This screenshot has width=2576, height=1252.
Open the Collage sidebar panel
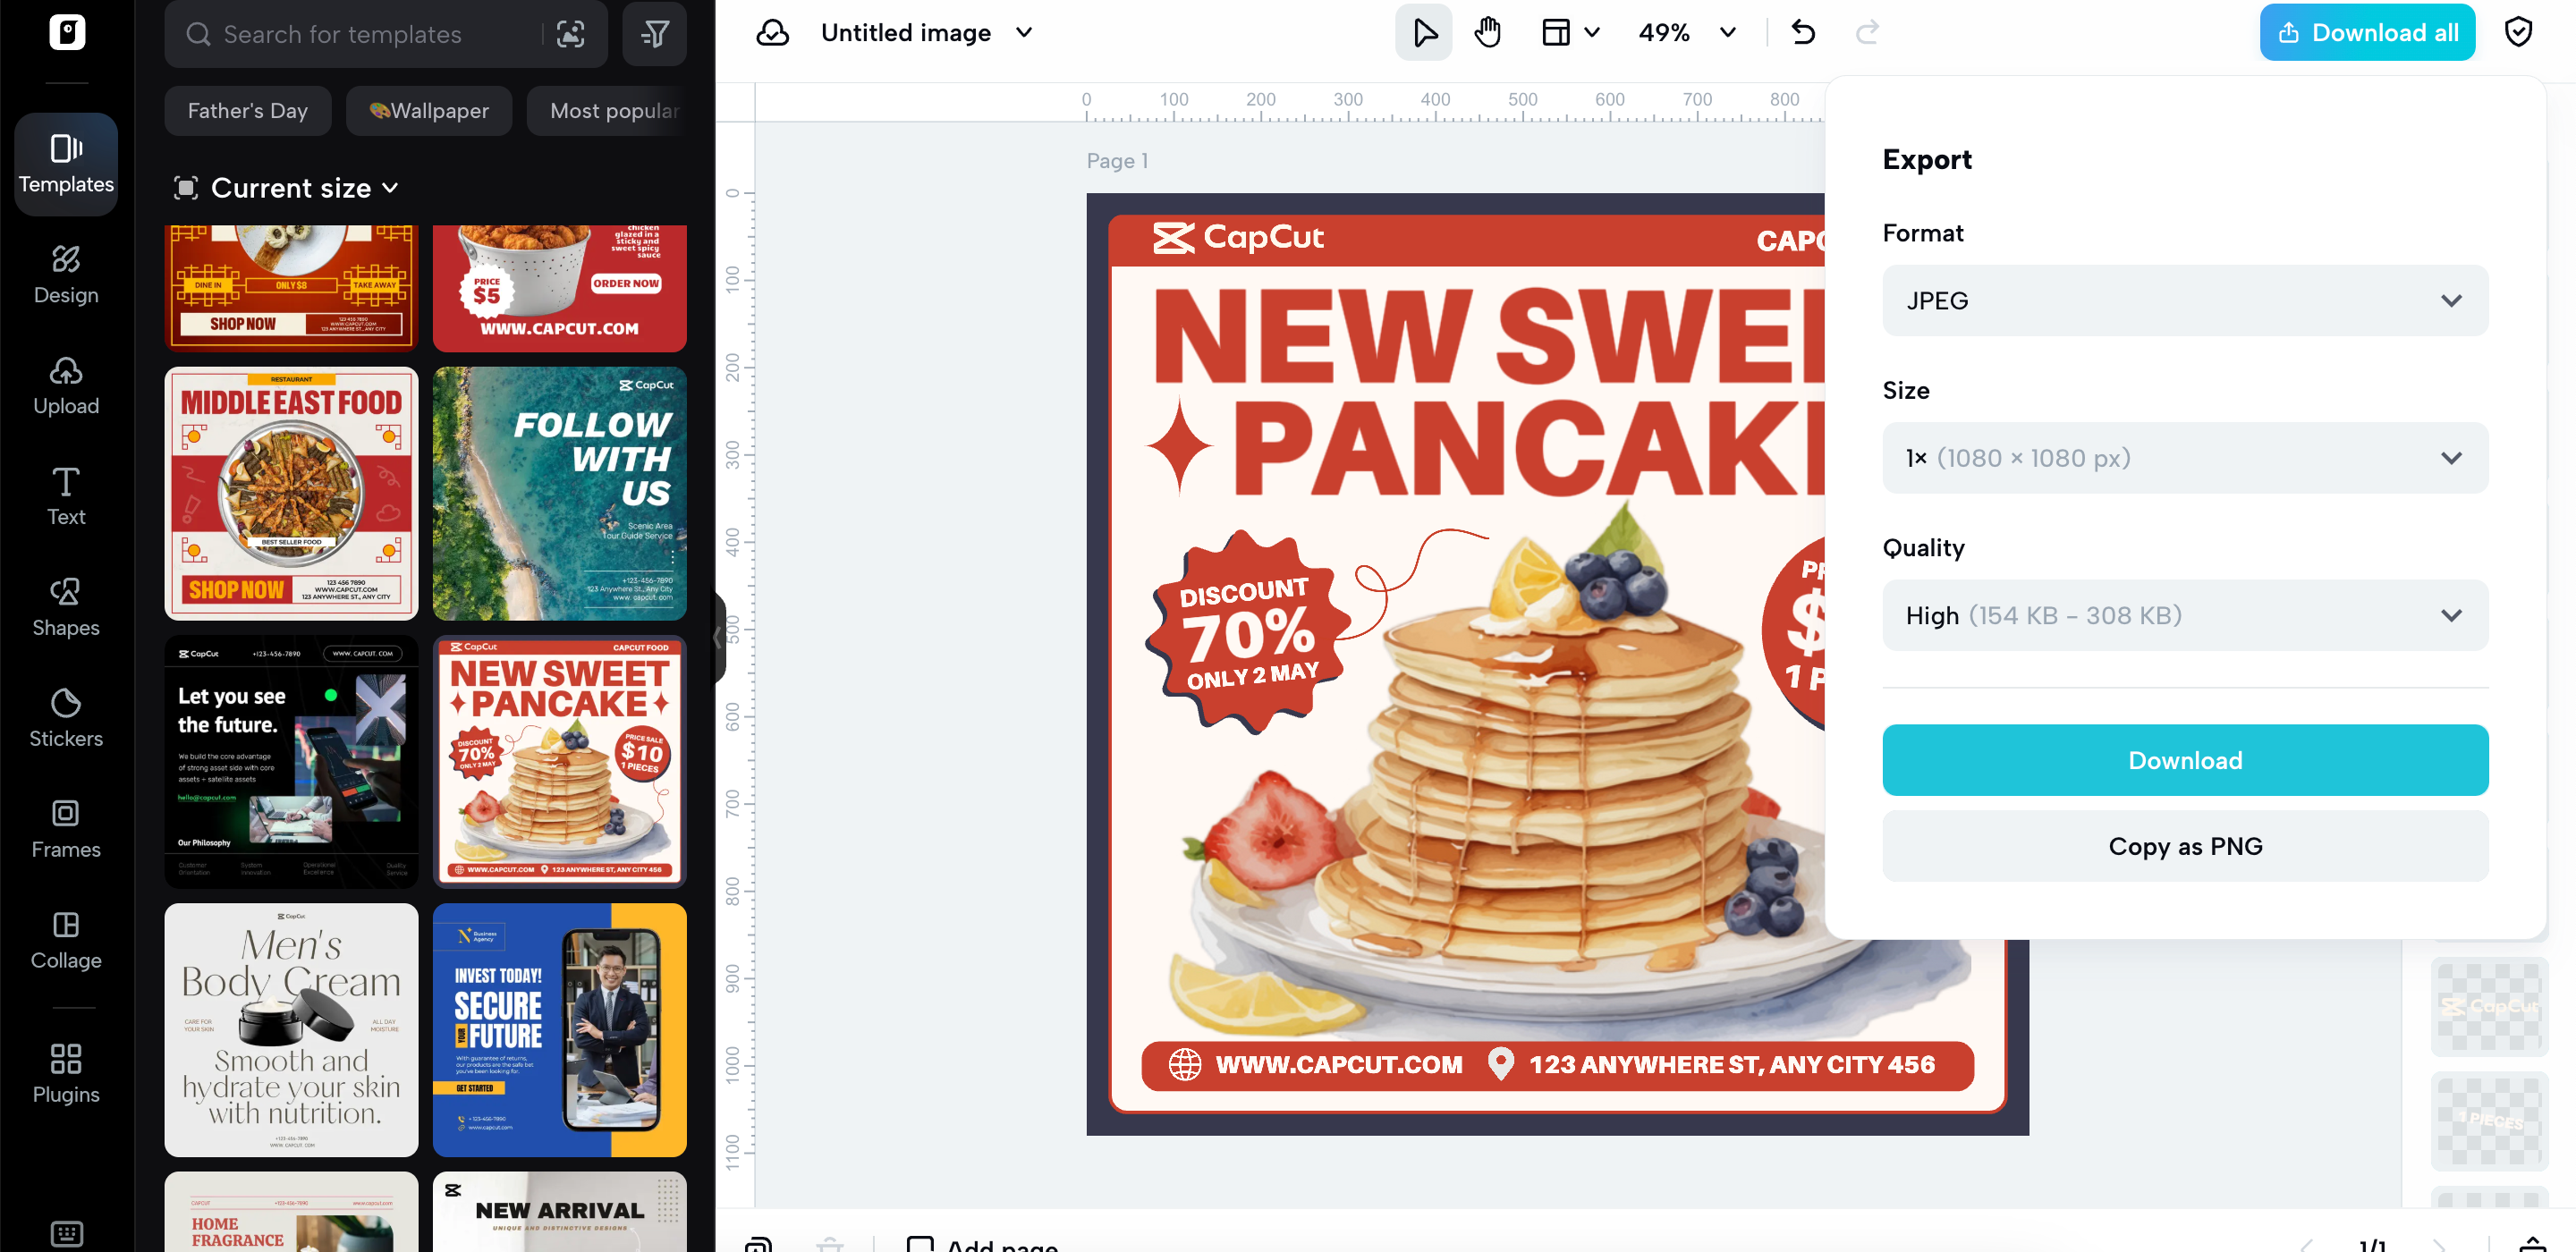tap(66, 939)
